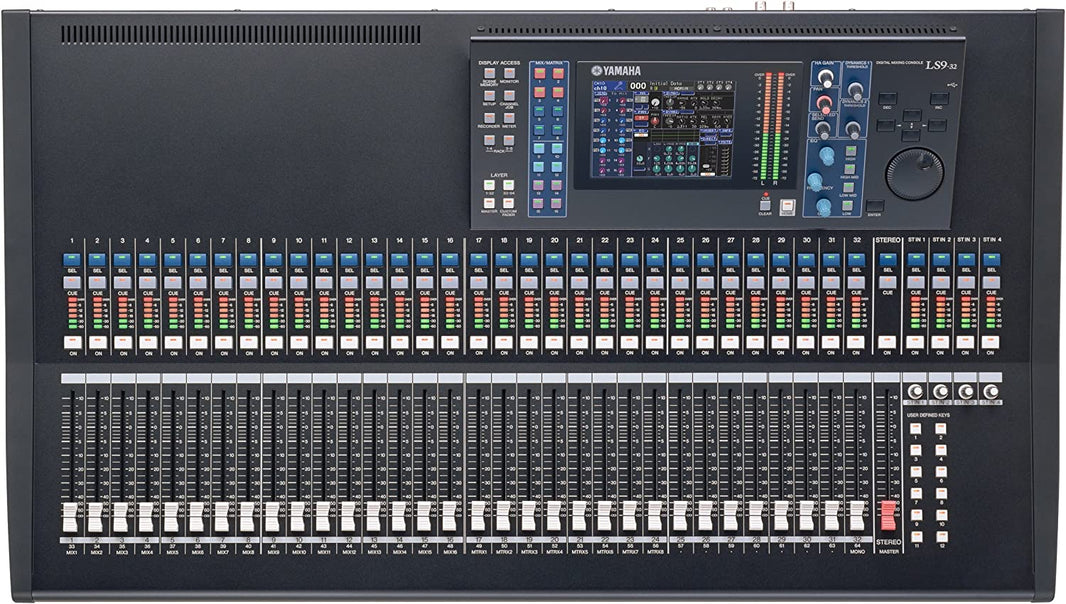Click the channel 1 fader cap
1066x604 pixels.
tap(71, 517)
